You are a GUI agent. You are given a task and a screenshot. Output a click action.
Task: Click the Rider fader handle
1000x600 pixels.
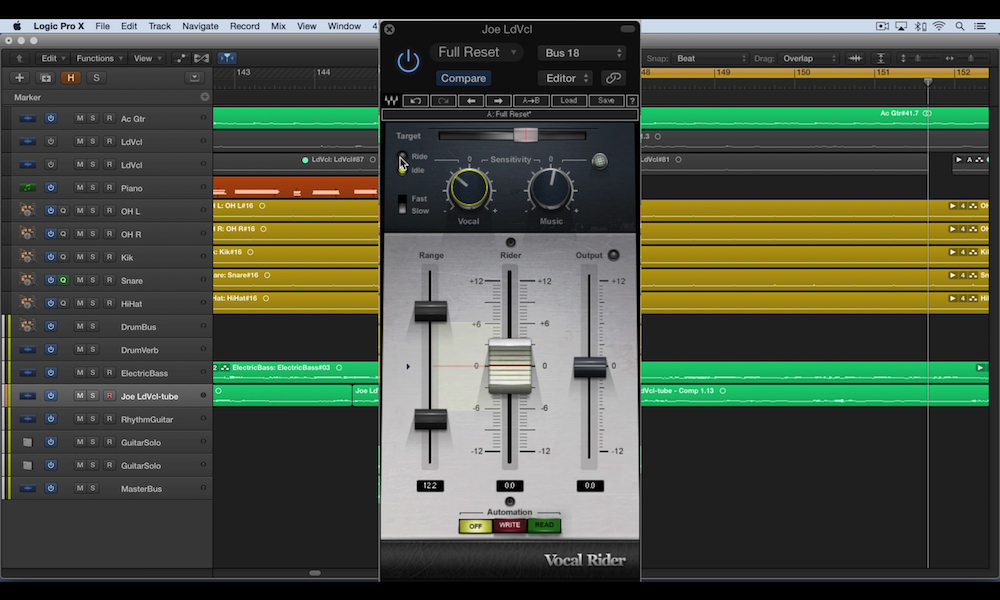point(510,365)
